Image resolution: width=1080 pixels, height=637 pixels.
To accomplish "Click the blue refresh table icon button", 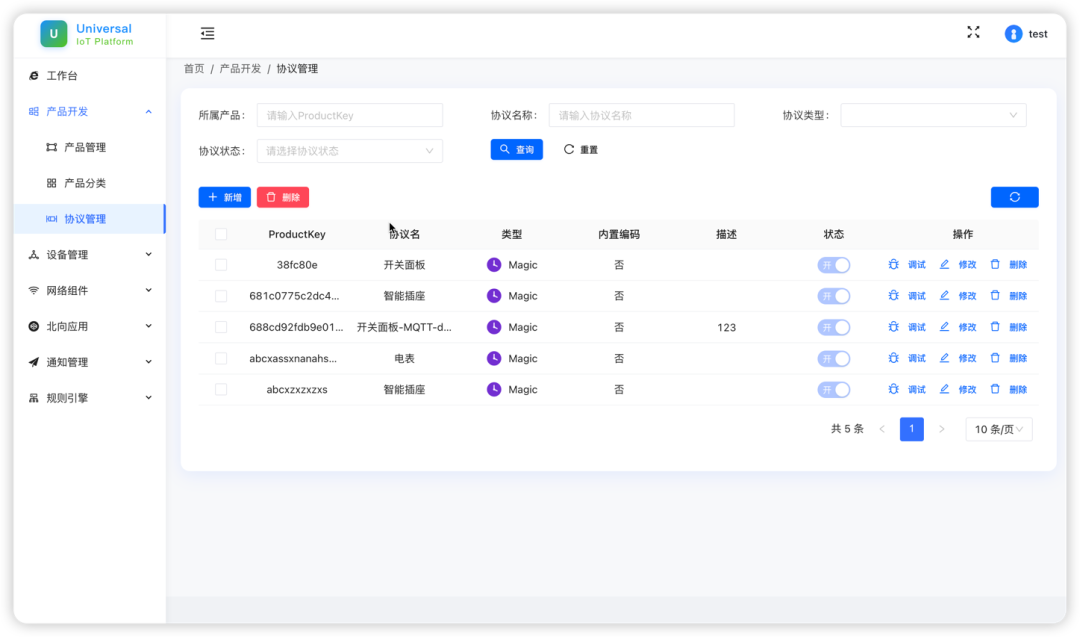I will coord(1014,197).
